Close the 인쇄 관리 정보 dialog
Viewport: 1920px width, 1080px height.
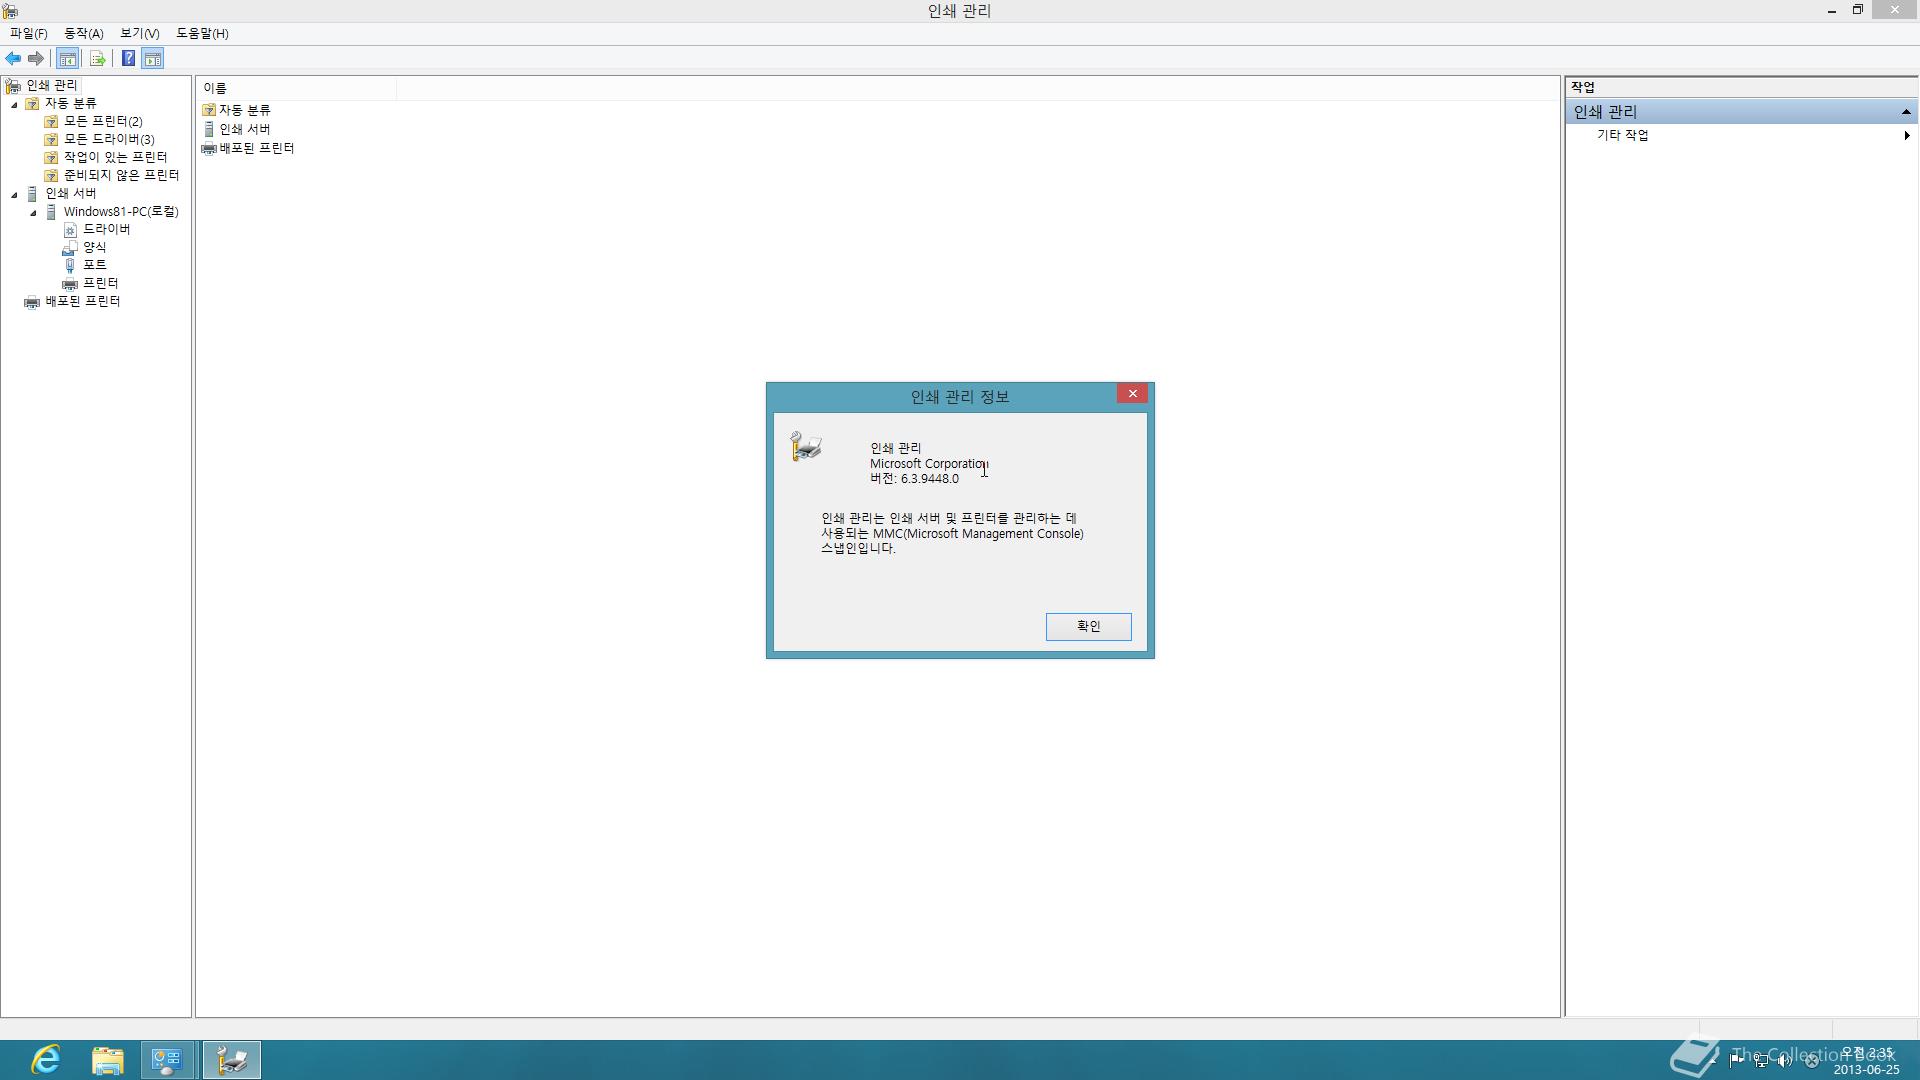(x=1132, y=394)
